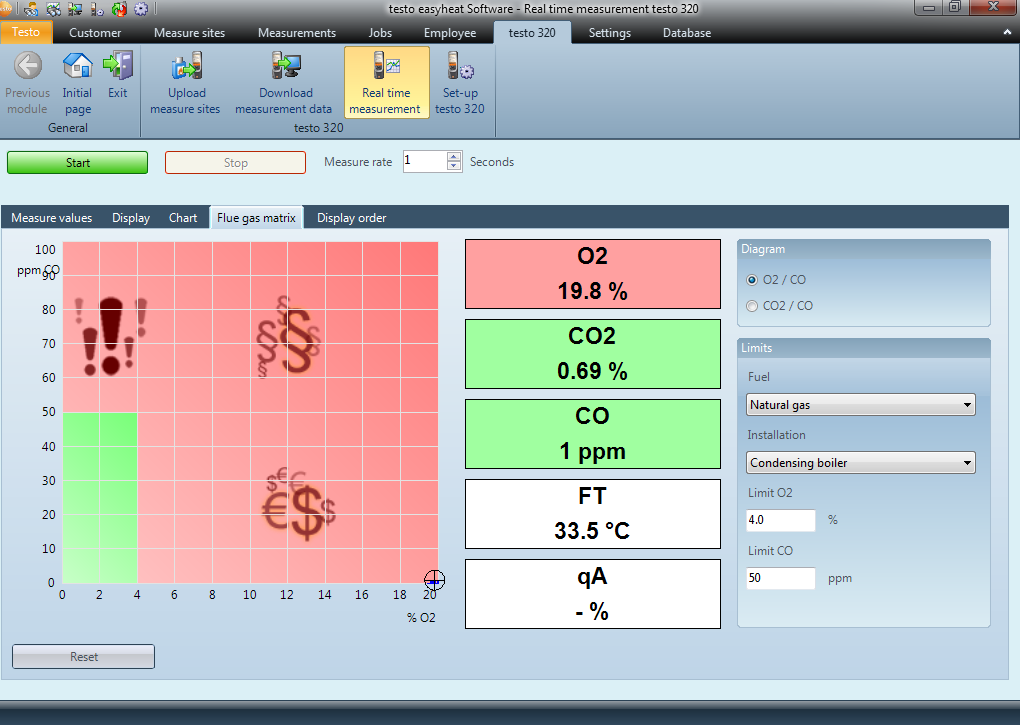
Task: Click the exclamation marks warning zone icon
Action: click(111, 336)
